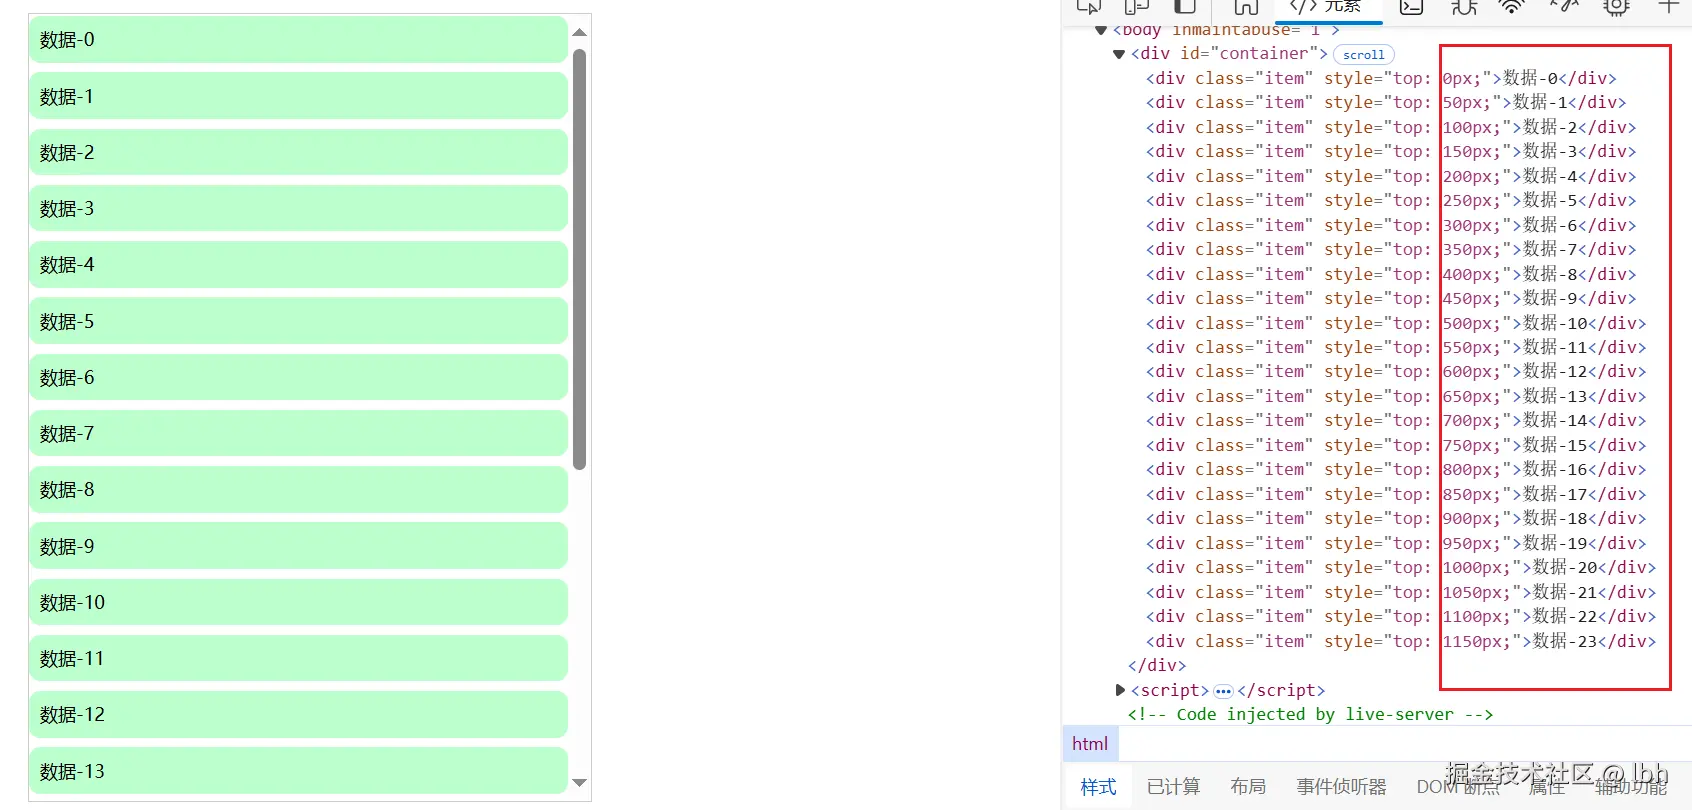Activate the inspect element picker icon

click(x=1089, y=6)
